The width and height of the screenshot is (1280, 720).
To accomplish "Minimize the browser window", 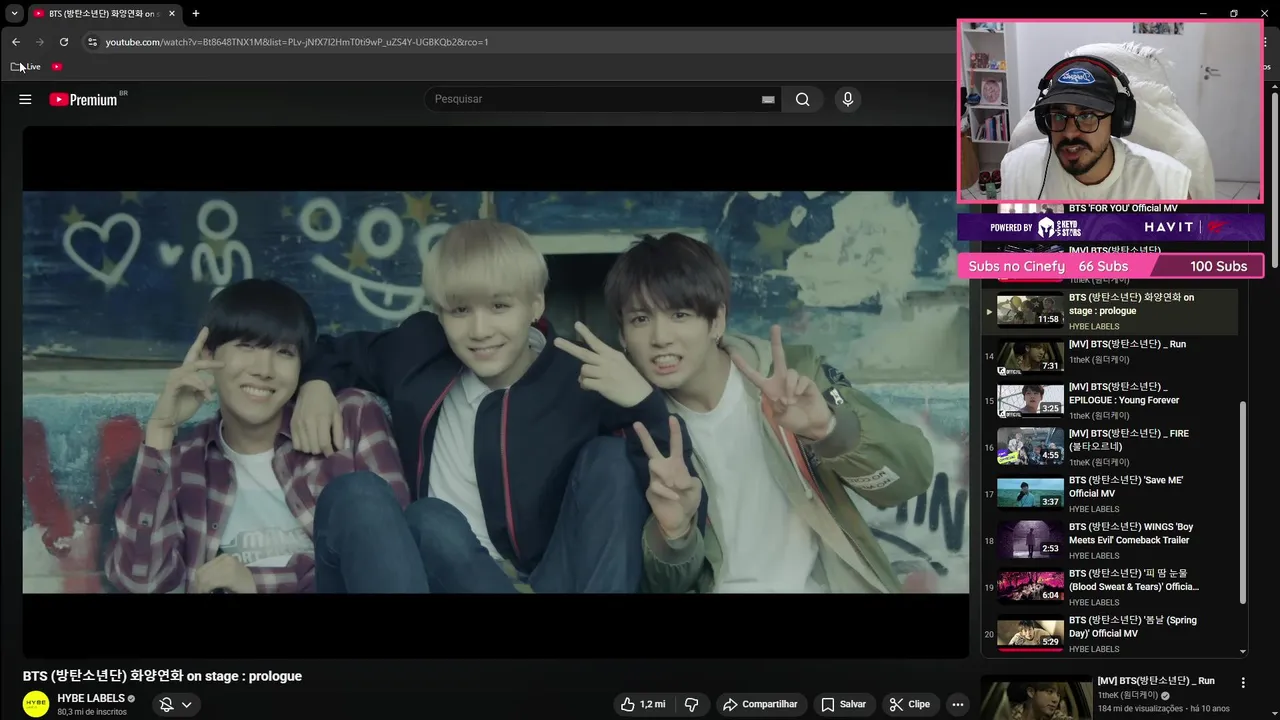I will point(1204,13).
